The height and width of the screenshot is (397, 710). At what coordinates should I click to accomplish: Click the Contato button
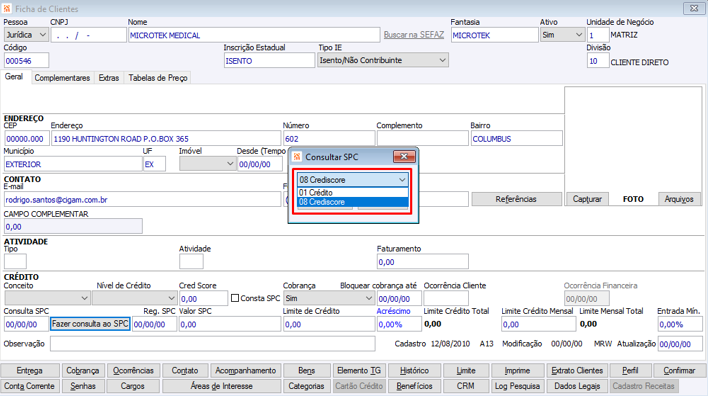(x=185, y=371)
